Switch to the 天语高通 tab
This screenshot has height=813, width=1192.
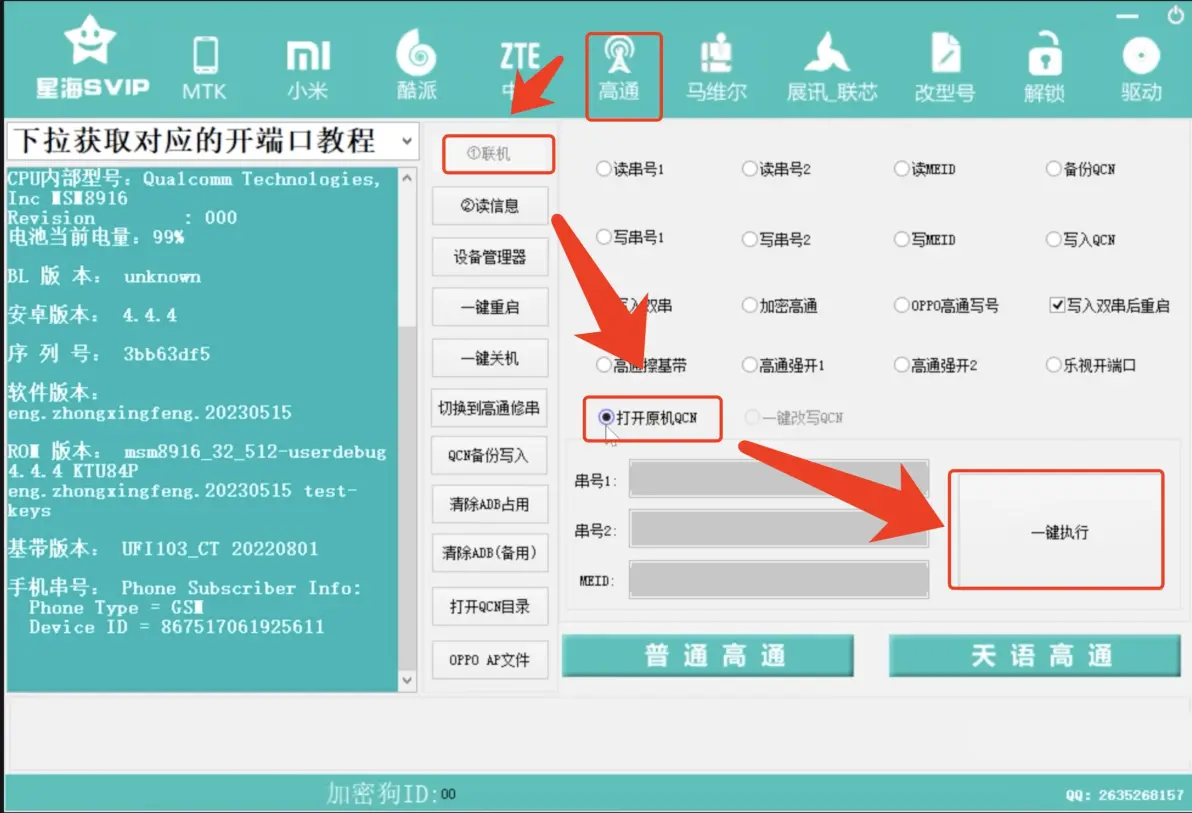[x=1035, y=656]
